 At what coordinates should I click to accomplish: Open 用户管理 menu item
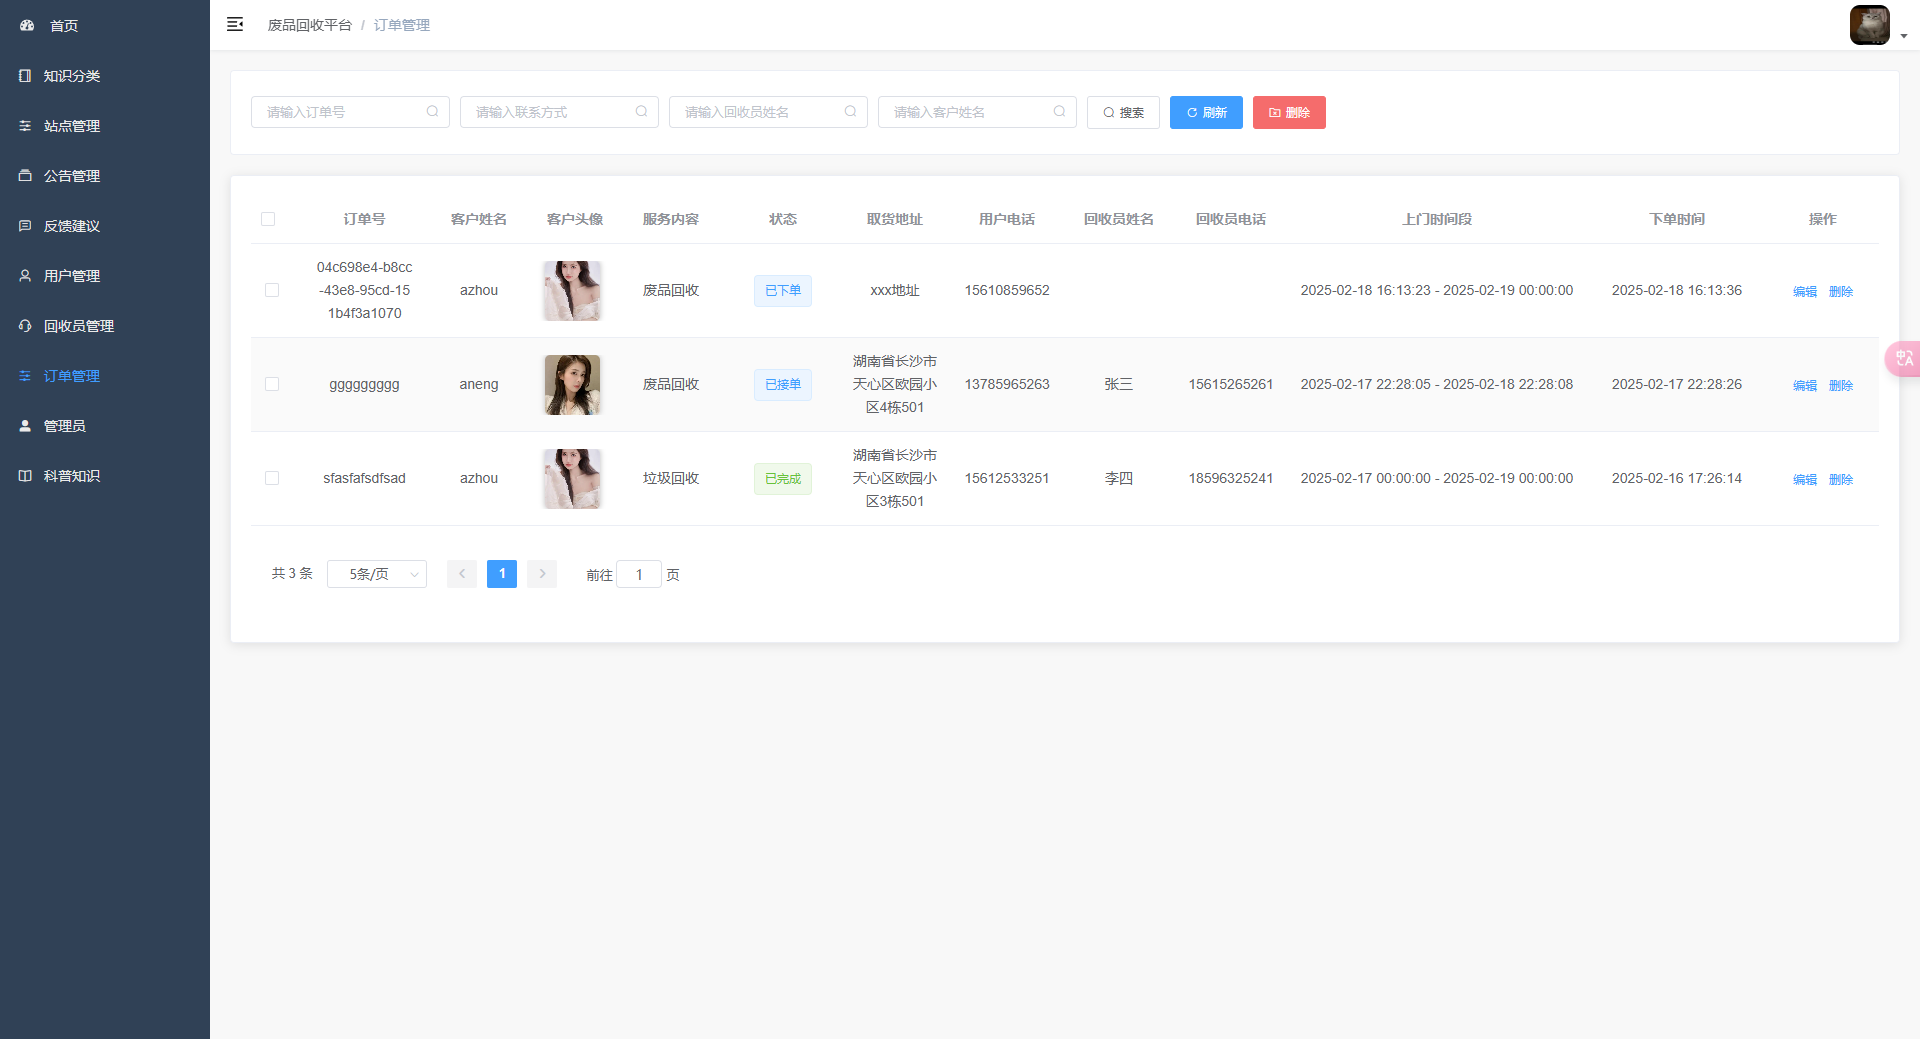tap(105, 276)
